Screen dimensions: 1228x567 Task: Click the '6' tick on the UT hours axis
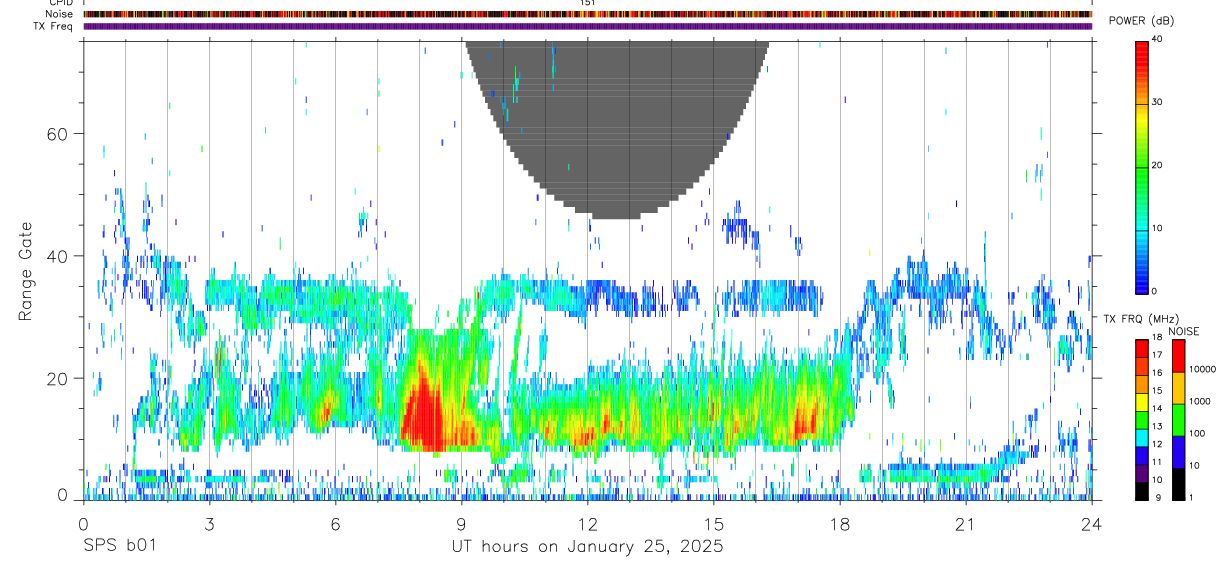click(335, 523)
